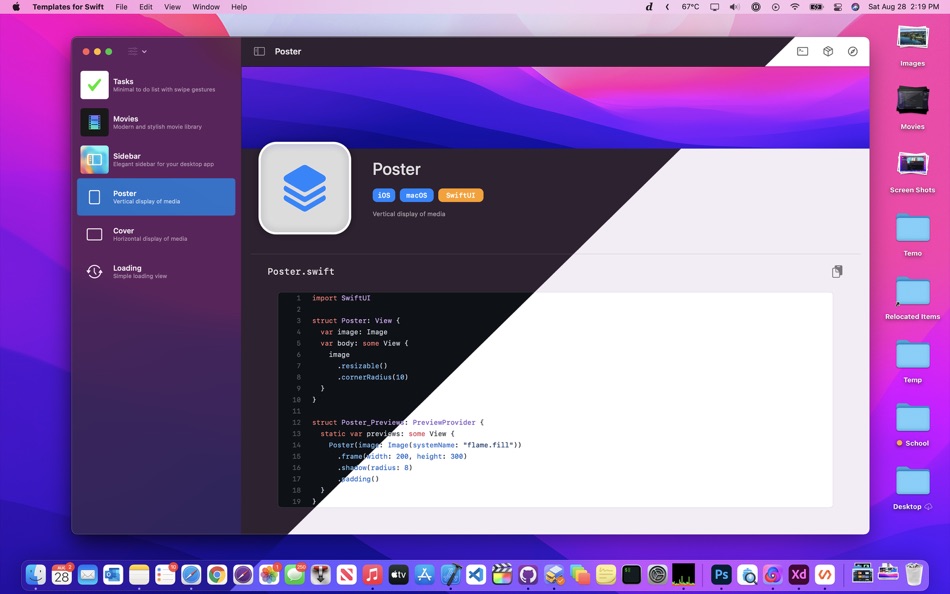Click the Wi-Fi status icon
Screen dimensions: 950x594
pyautogui.click(x=795, y=7)
